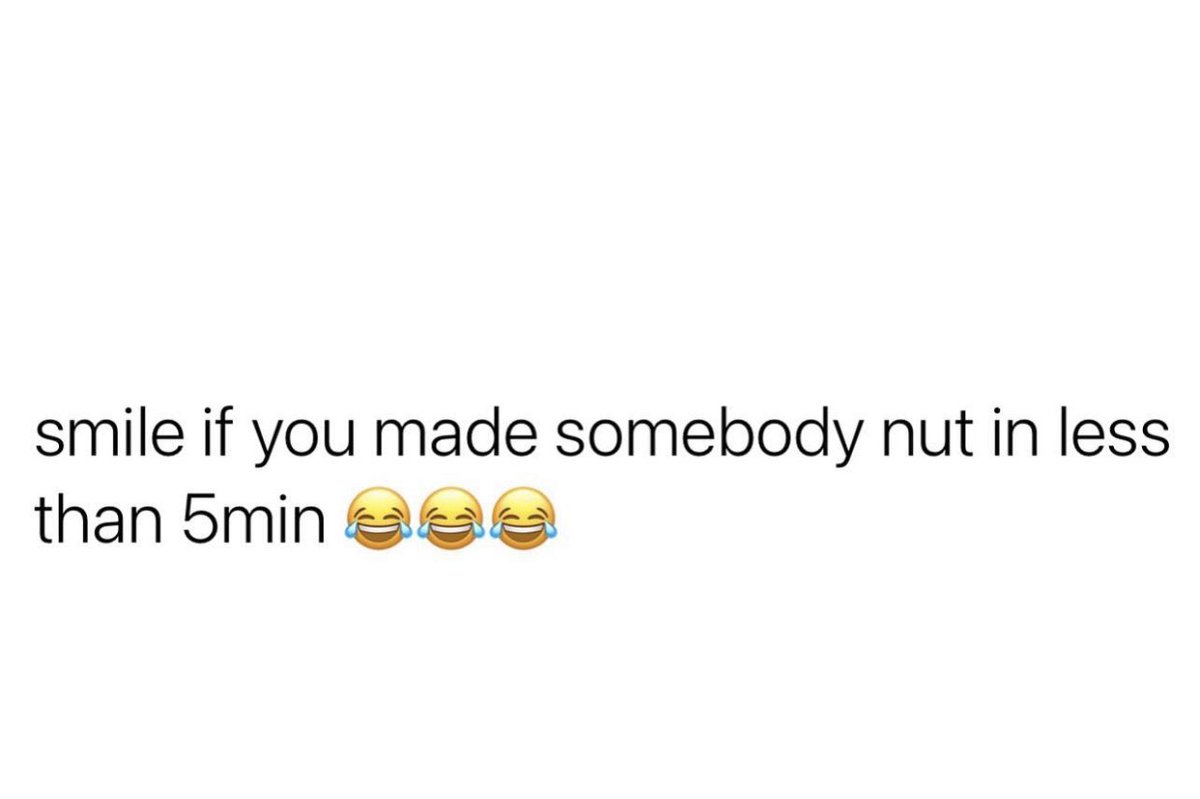Click the blank white area above the text
Screen dimensions: 1200x799
(600, 200)
